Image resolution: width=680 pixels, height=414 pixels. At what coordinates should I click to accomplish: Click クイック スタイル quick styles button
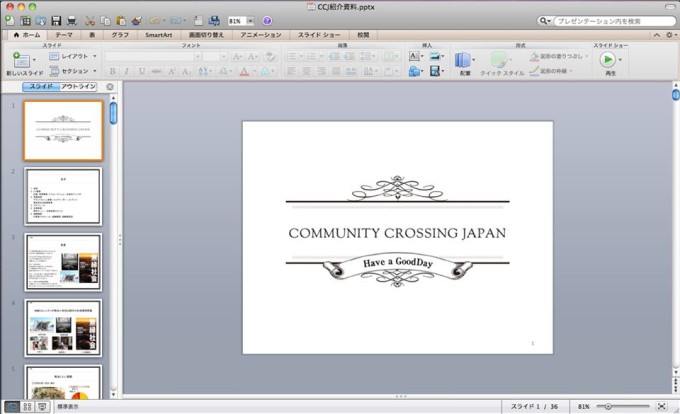coord(502,64)
